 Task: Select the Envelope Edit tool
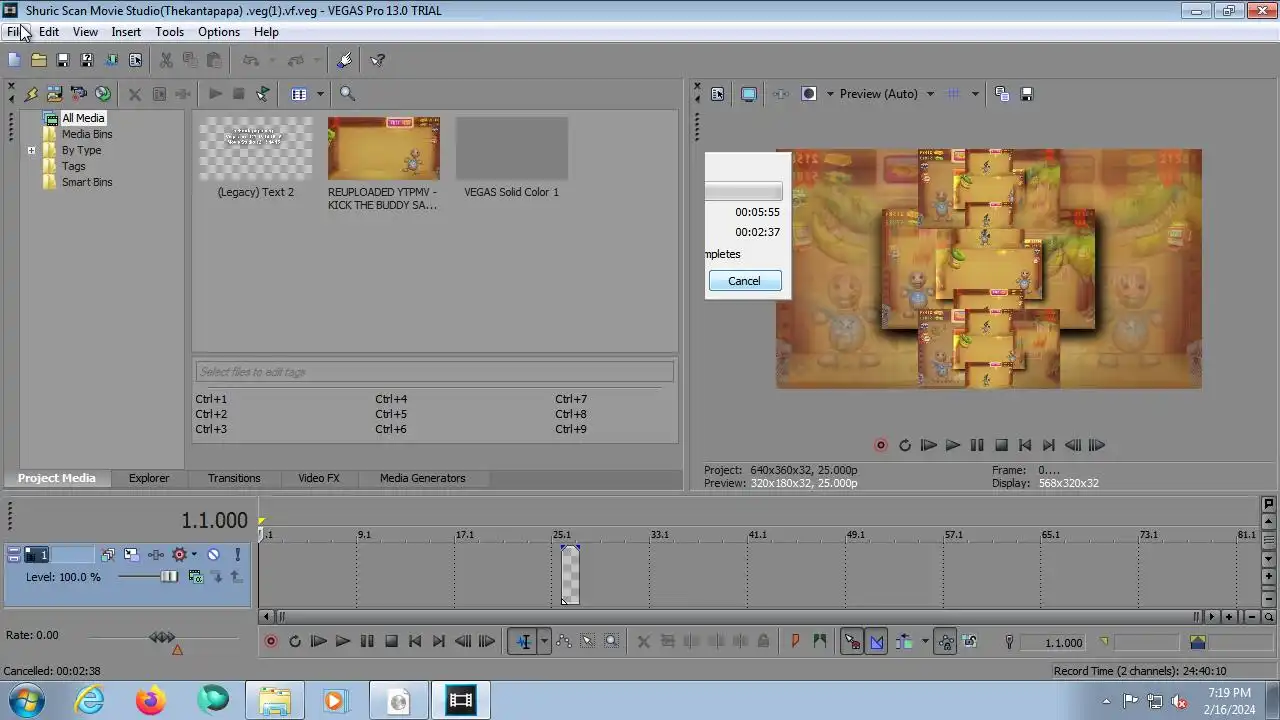564,642
